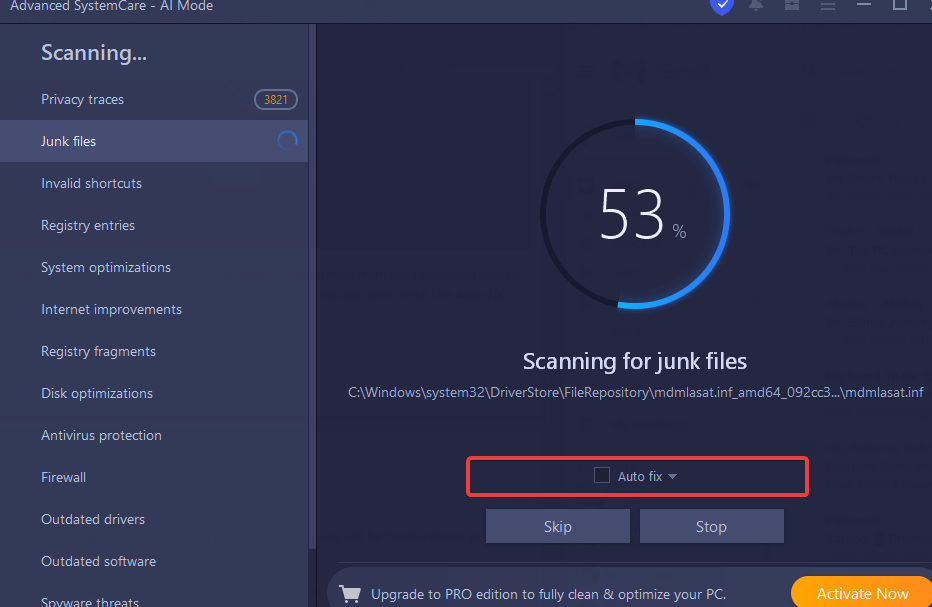Image resolution: width=932 pixels, height=607 pixels.
Task: Select Outdated software item
Action: coord(154,561)
